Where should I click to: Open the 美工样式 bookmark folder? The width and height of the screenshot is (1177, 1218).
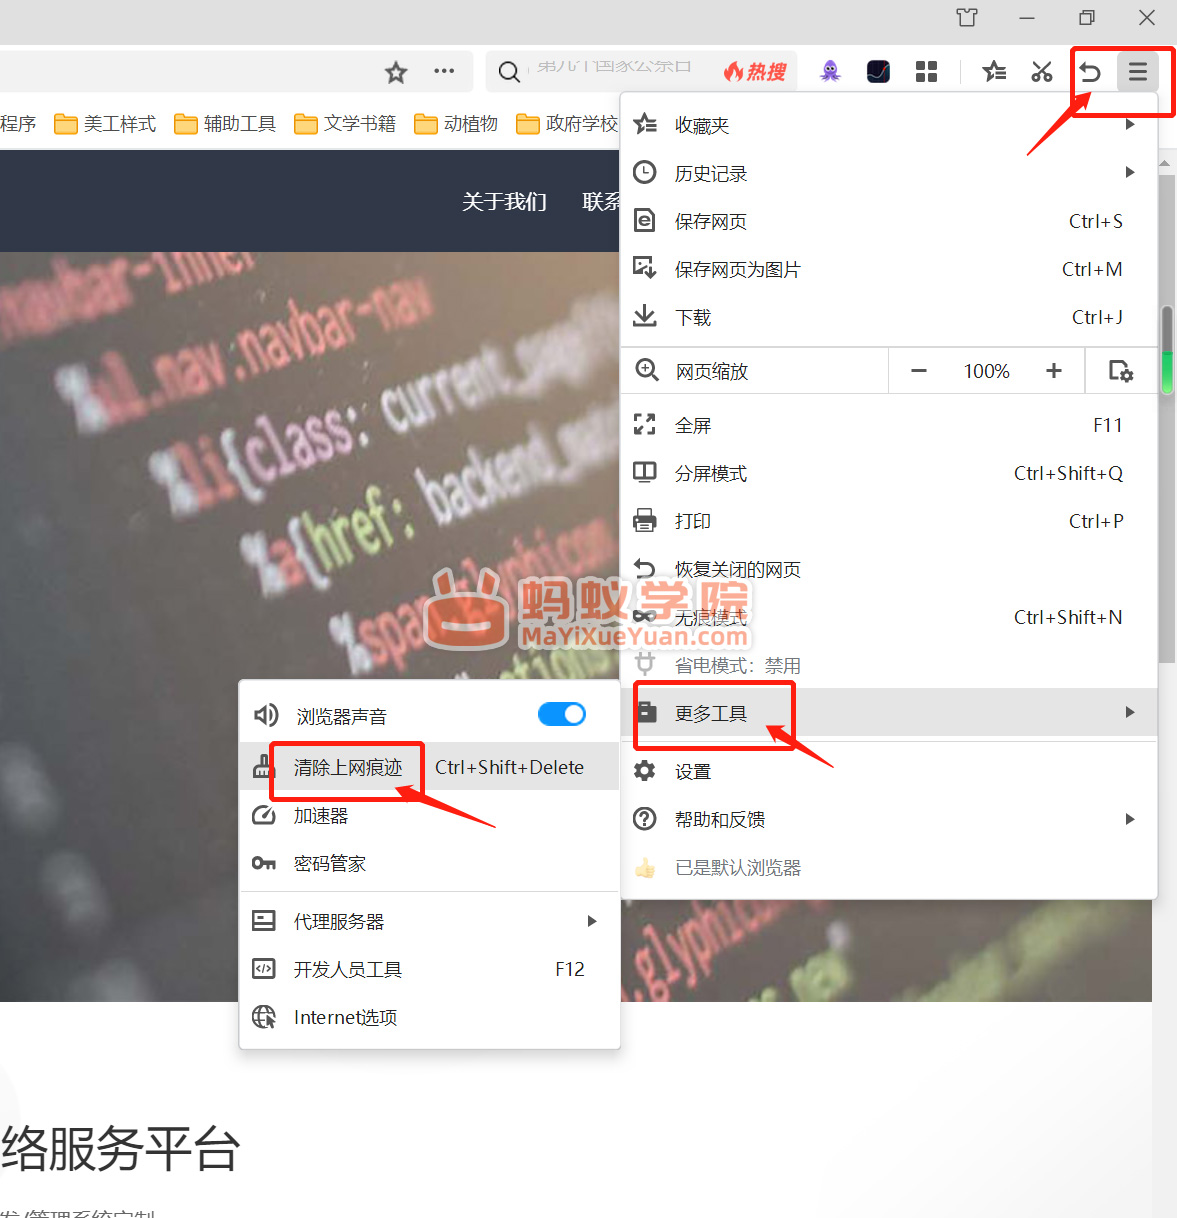click(x=105, y=123)
